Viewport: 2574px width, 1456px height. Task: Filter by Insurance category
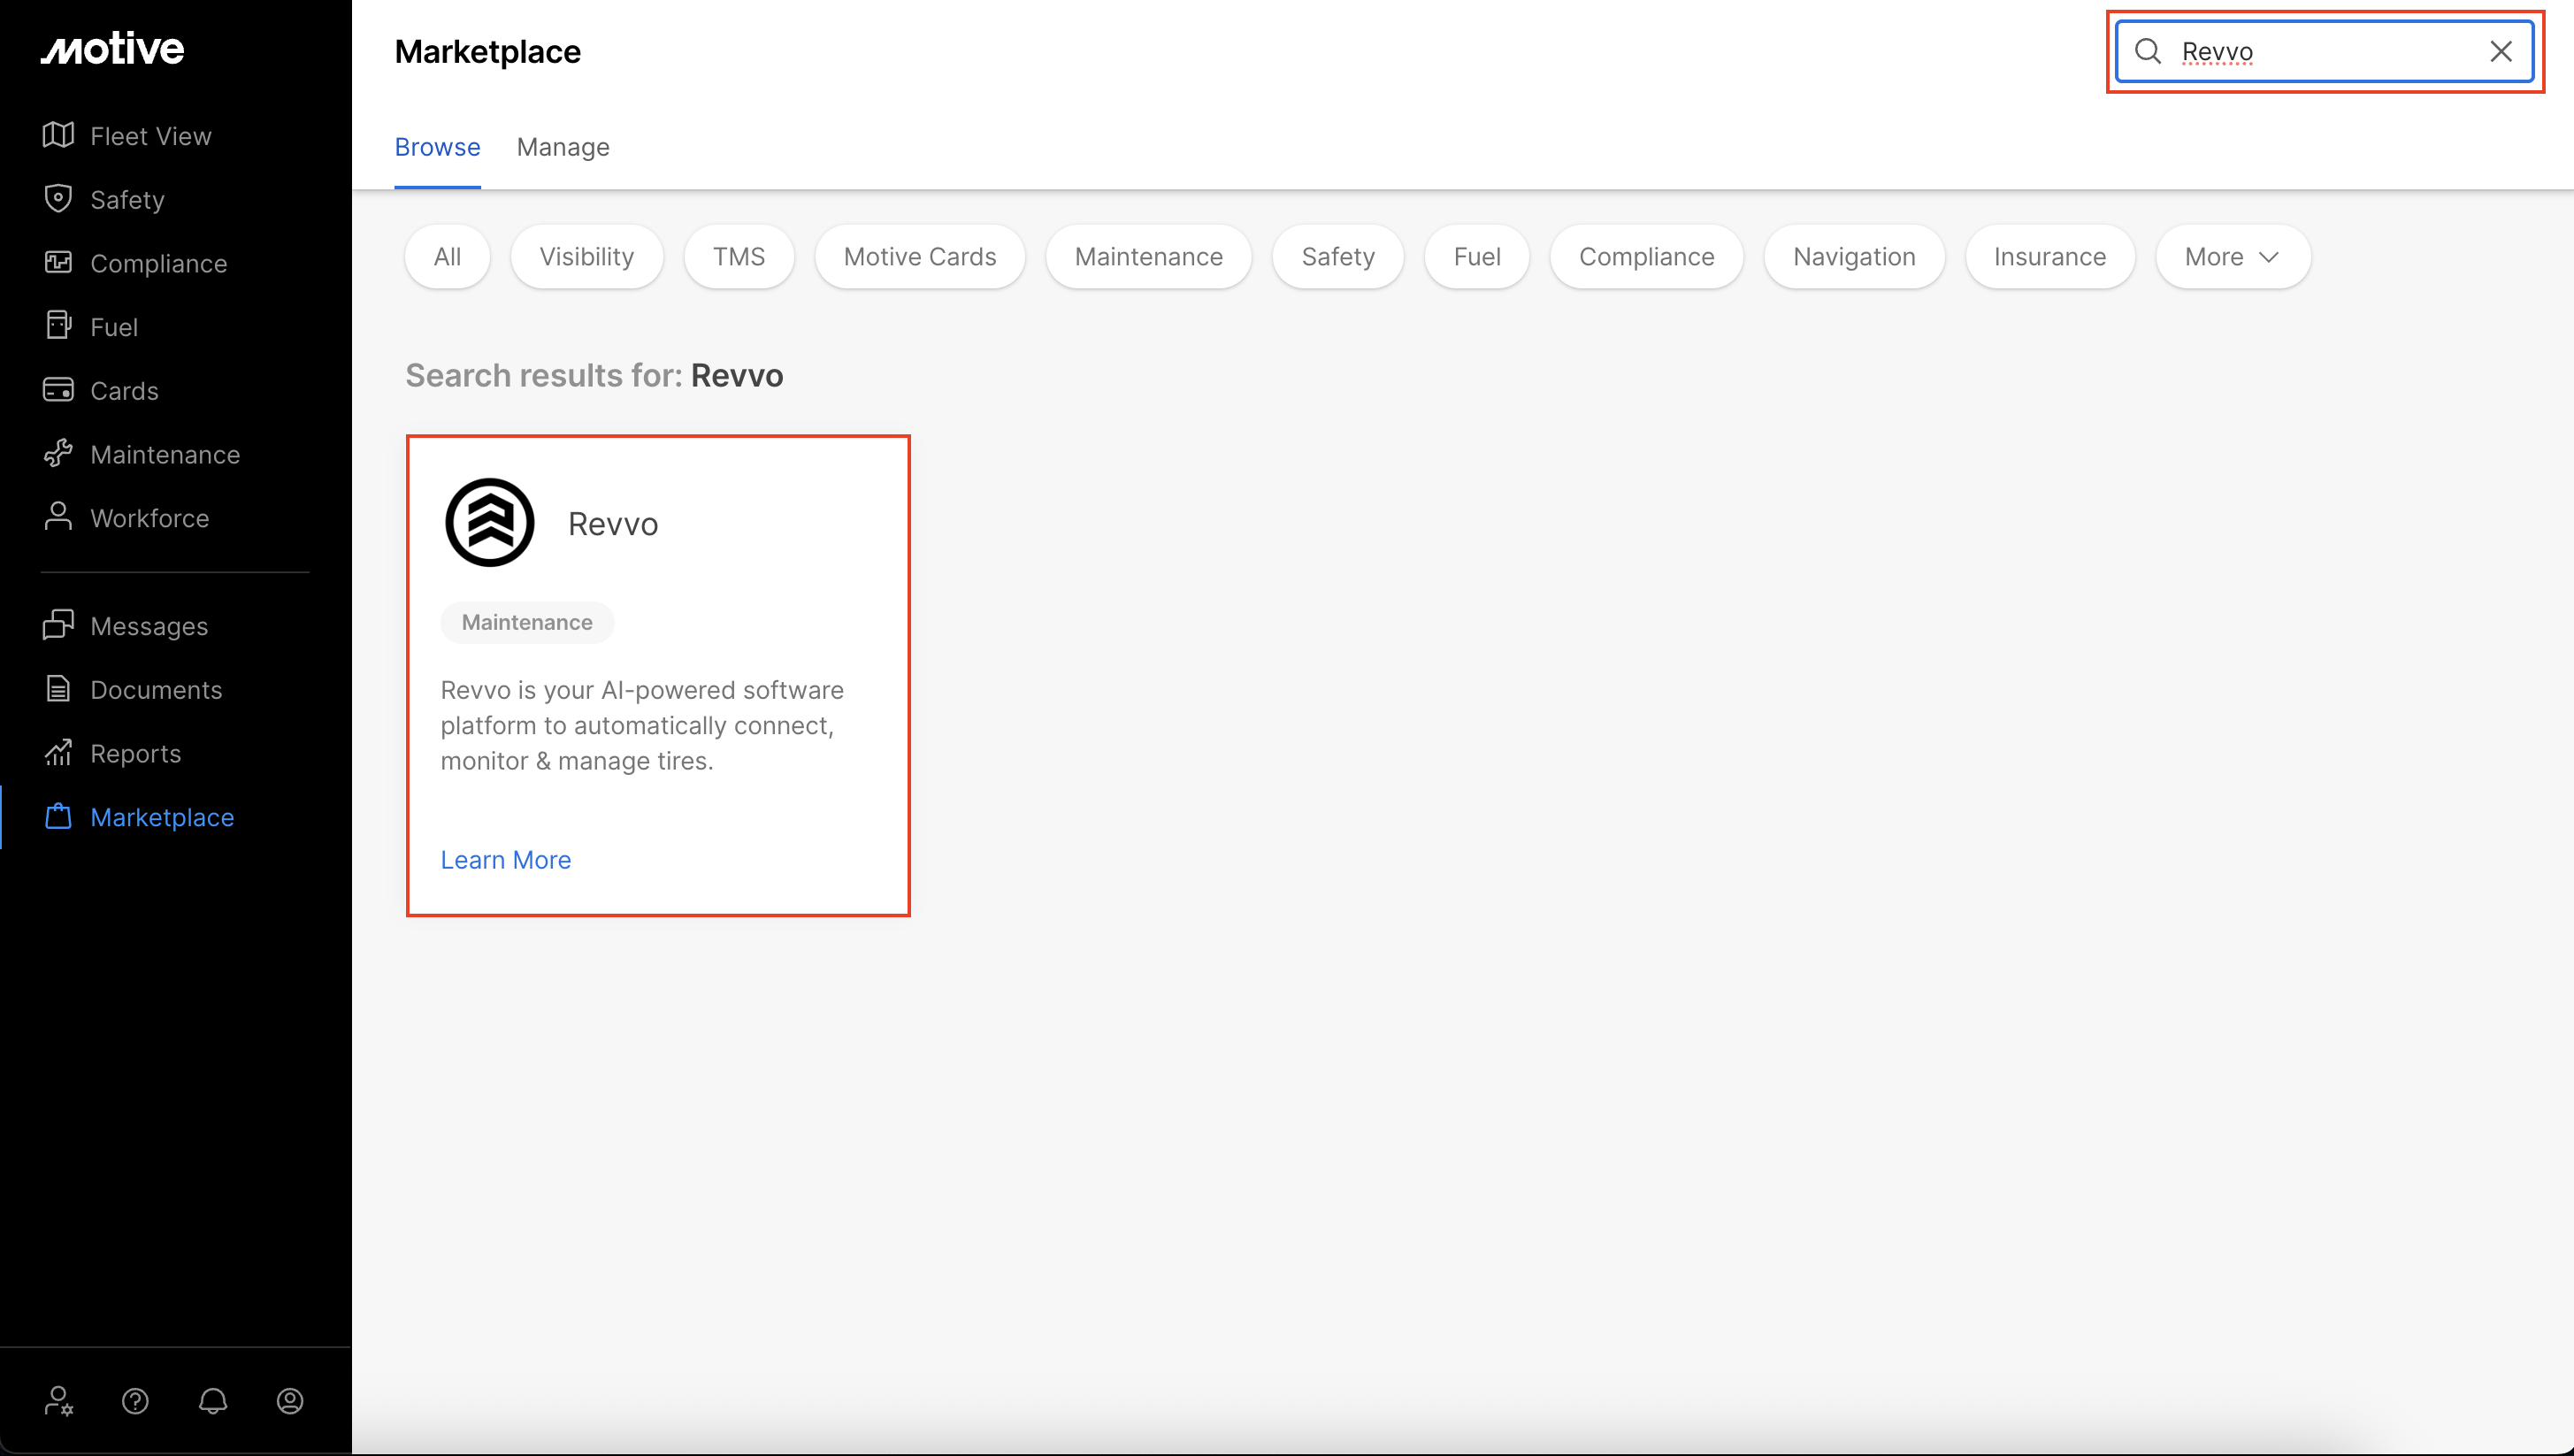coord(2050,257)
